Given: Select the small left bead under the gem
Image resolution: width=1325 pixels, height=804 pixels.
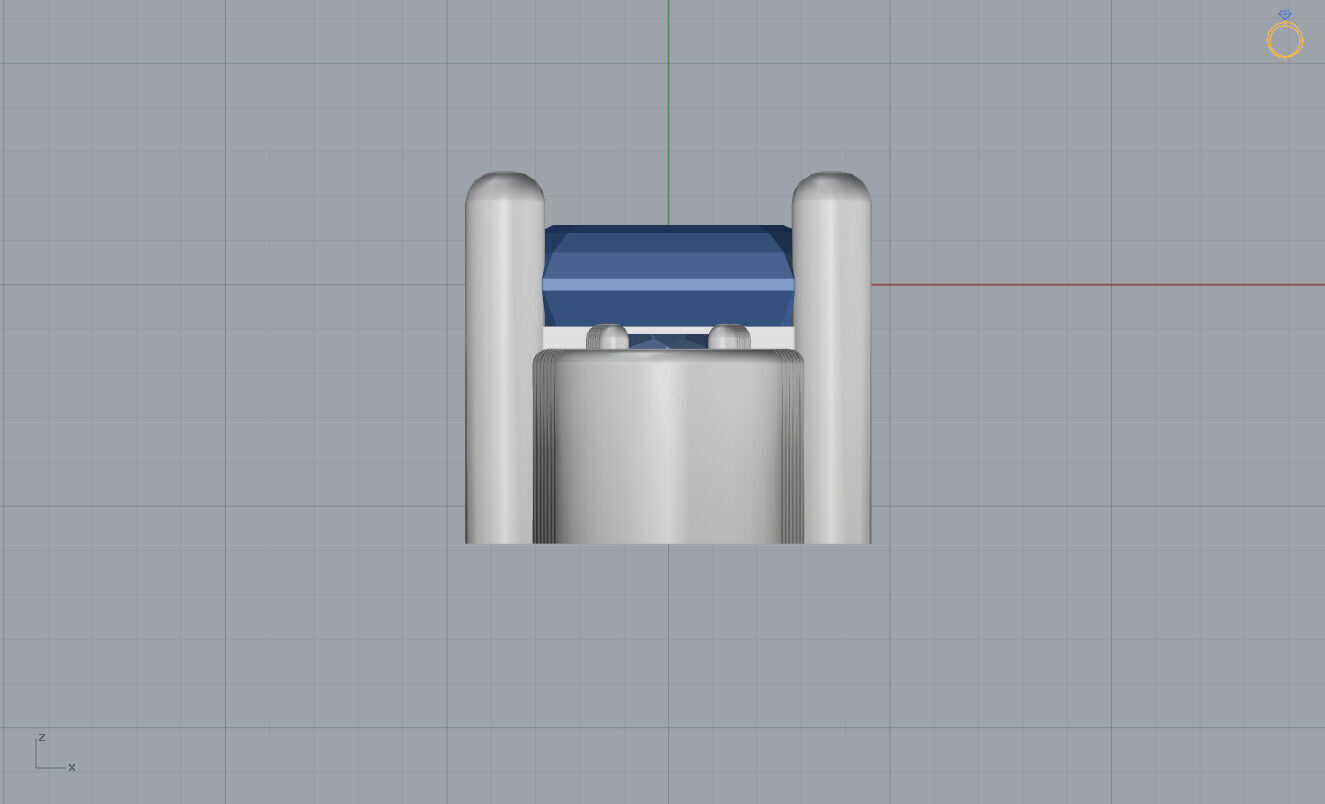Looking at the screenshot, I should coord(608,338).
